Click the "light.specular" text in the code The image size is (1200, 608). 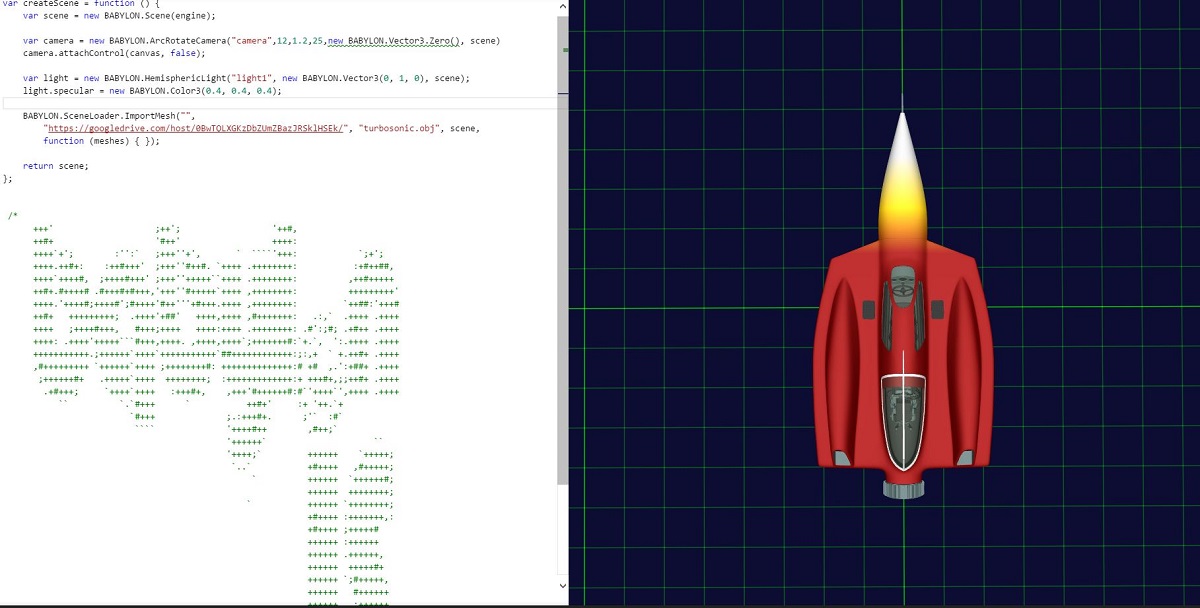pos(58,91)
